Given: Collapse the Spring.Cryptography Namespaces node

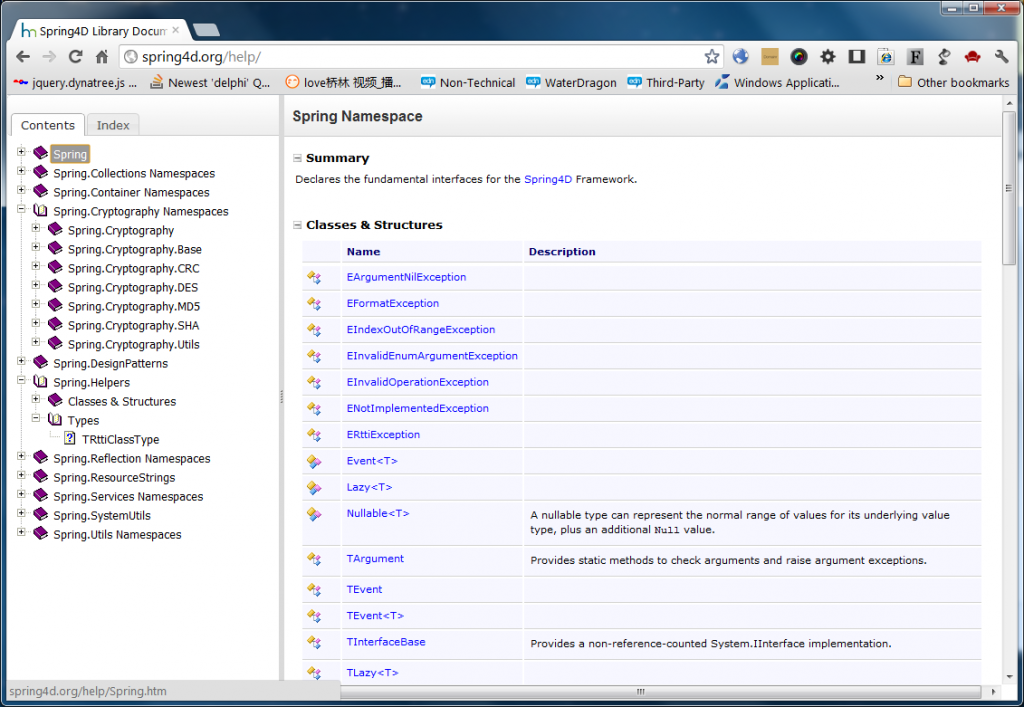Looking at the screenshot, I should click(x=21, y=211).
